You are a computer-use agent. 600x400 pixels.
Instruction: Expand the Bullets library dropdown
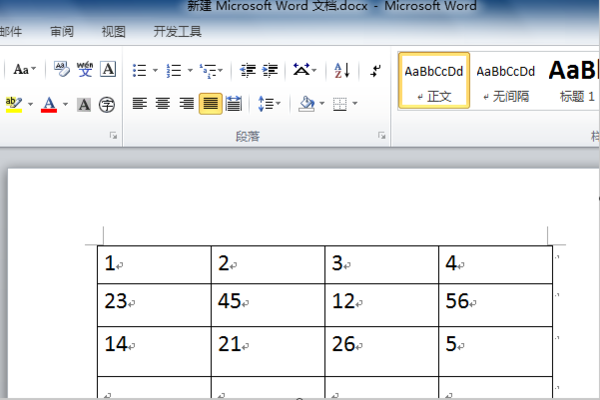tap(155, 70)
